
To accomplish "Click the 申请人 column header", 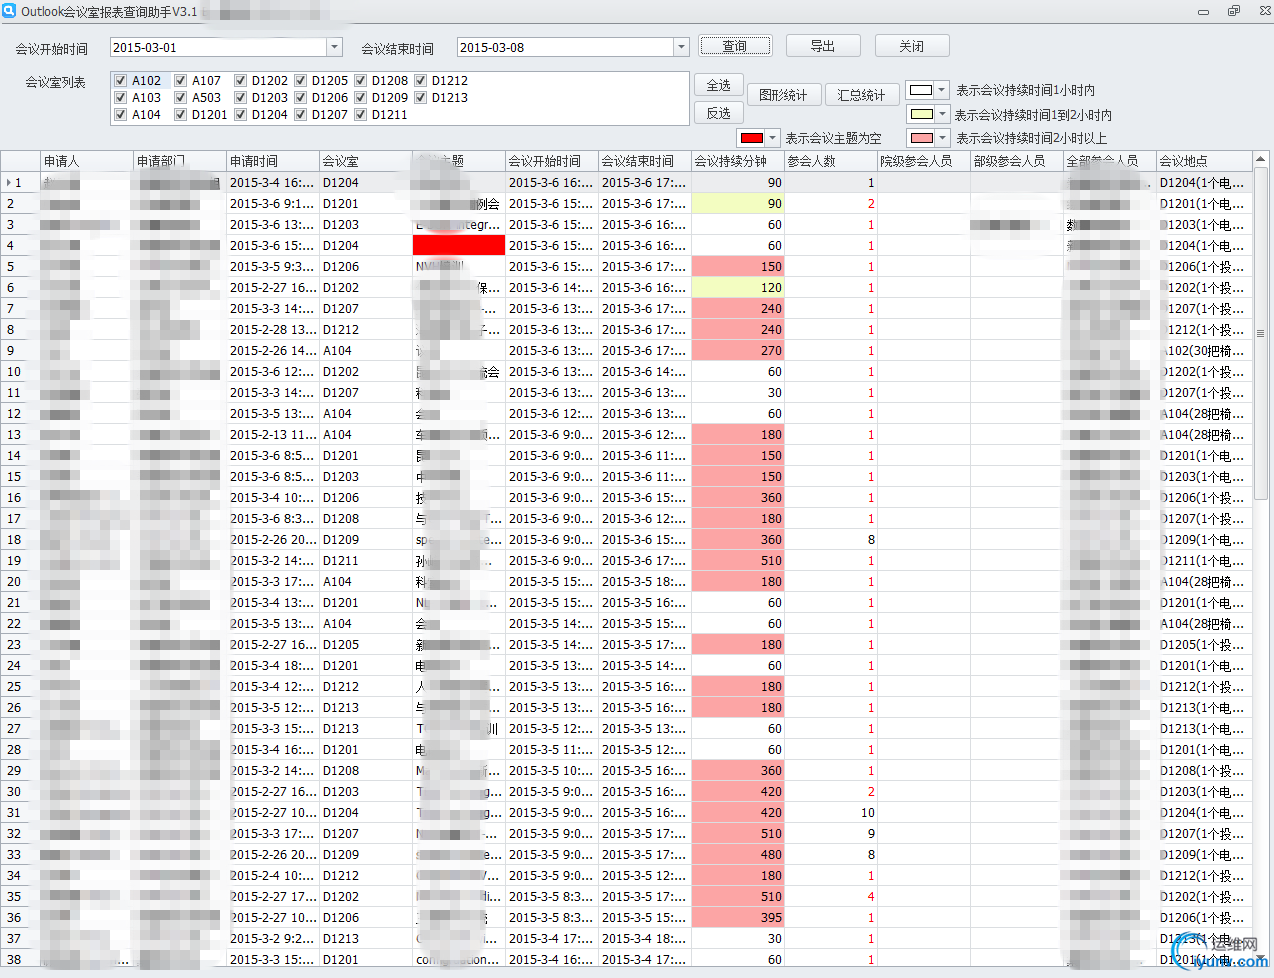I will coord(87,161).
